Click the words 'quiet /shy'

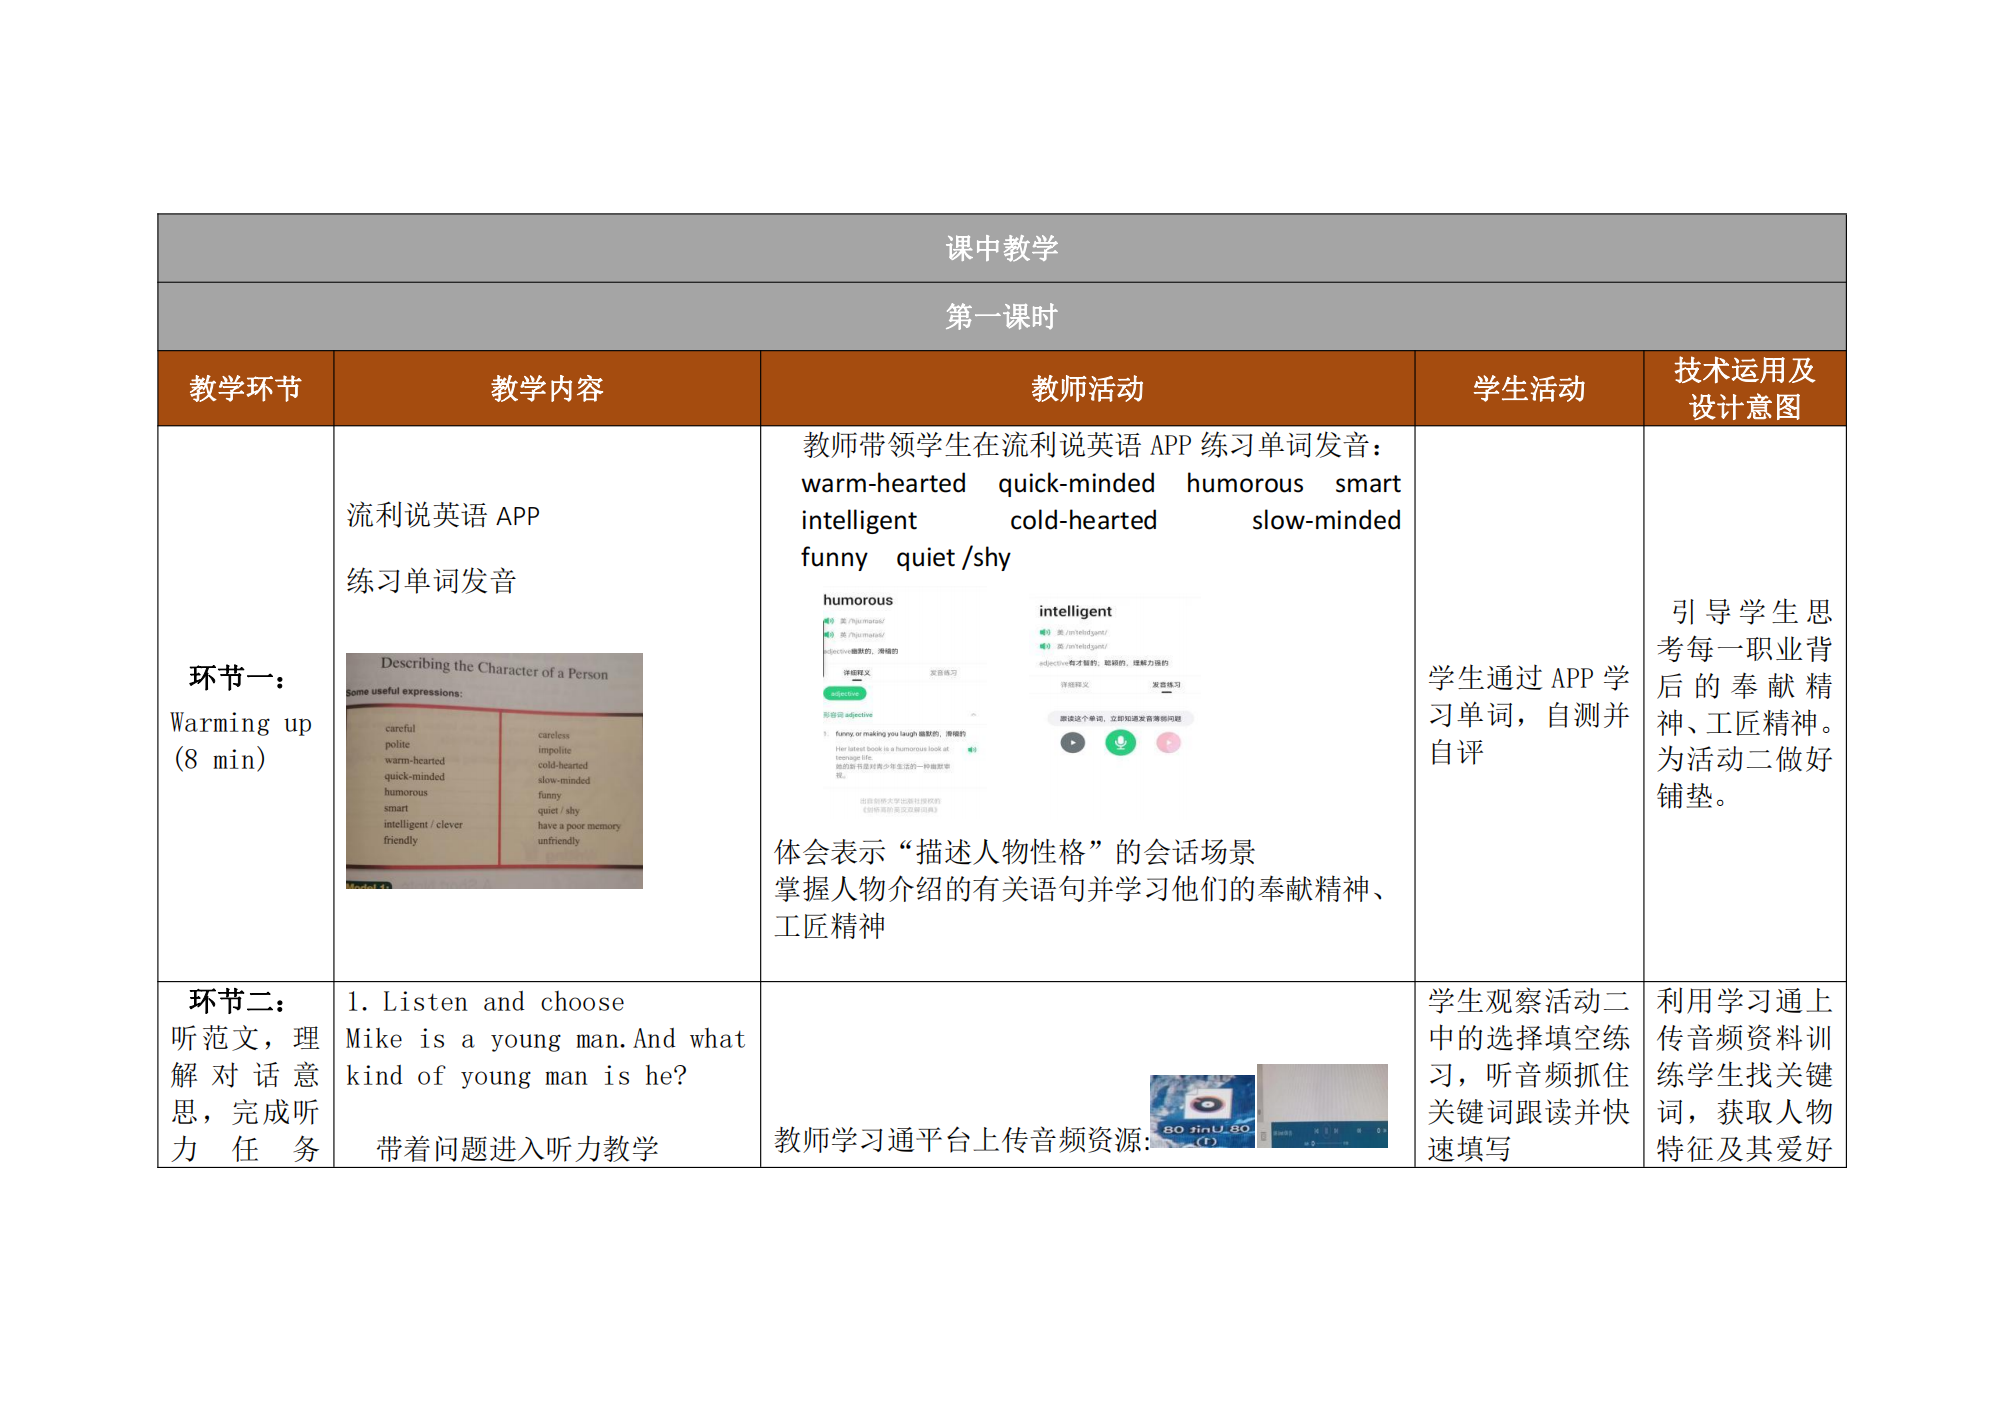pos(953,558)
